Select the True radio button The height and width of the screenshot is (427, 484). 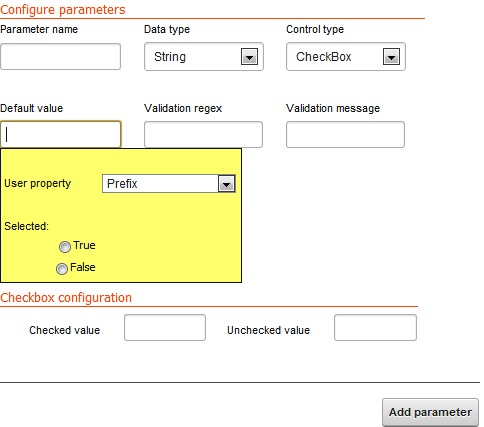65,247
